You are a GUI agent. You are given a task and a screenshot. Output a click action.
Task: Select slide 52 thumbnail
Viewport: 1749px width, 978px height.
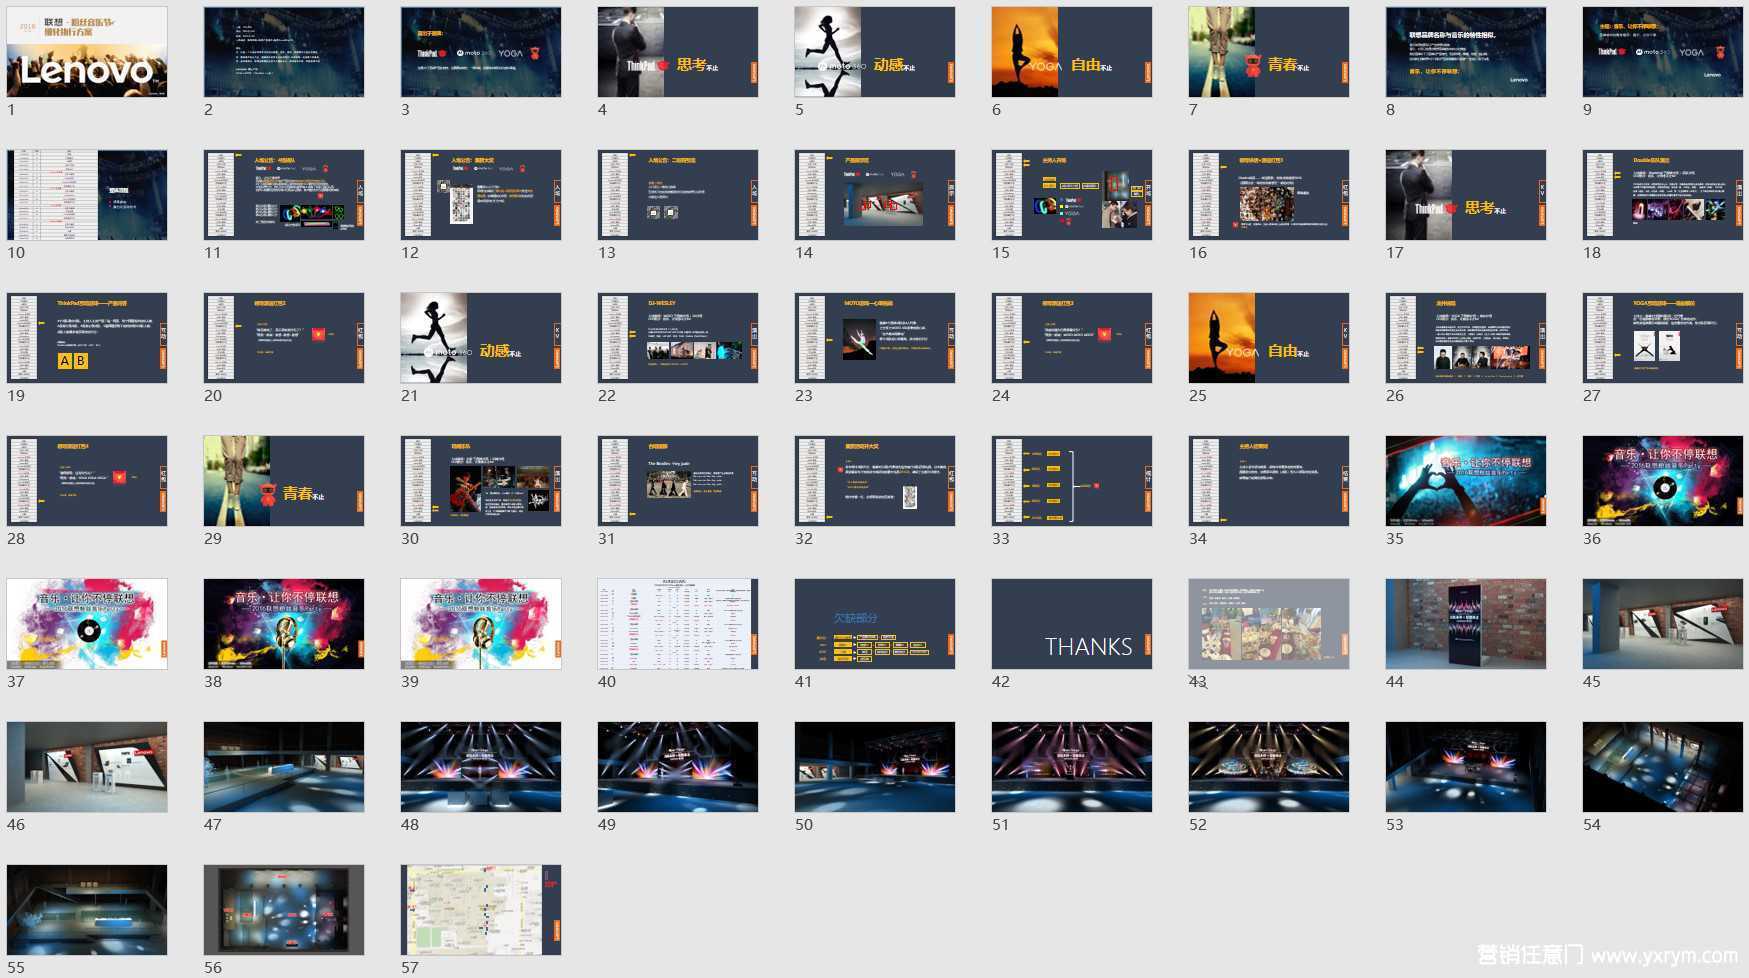point(1269,767)
